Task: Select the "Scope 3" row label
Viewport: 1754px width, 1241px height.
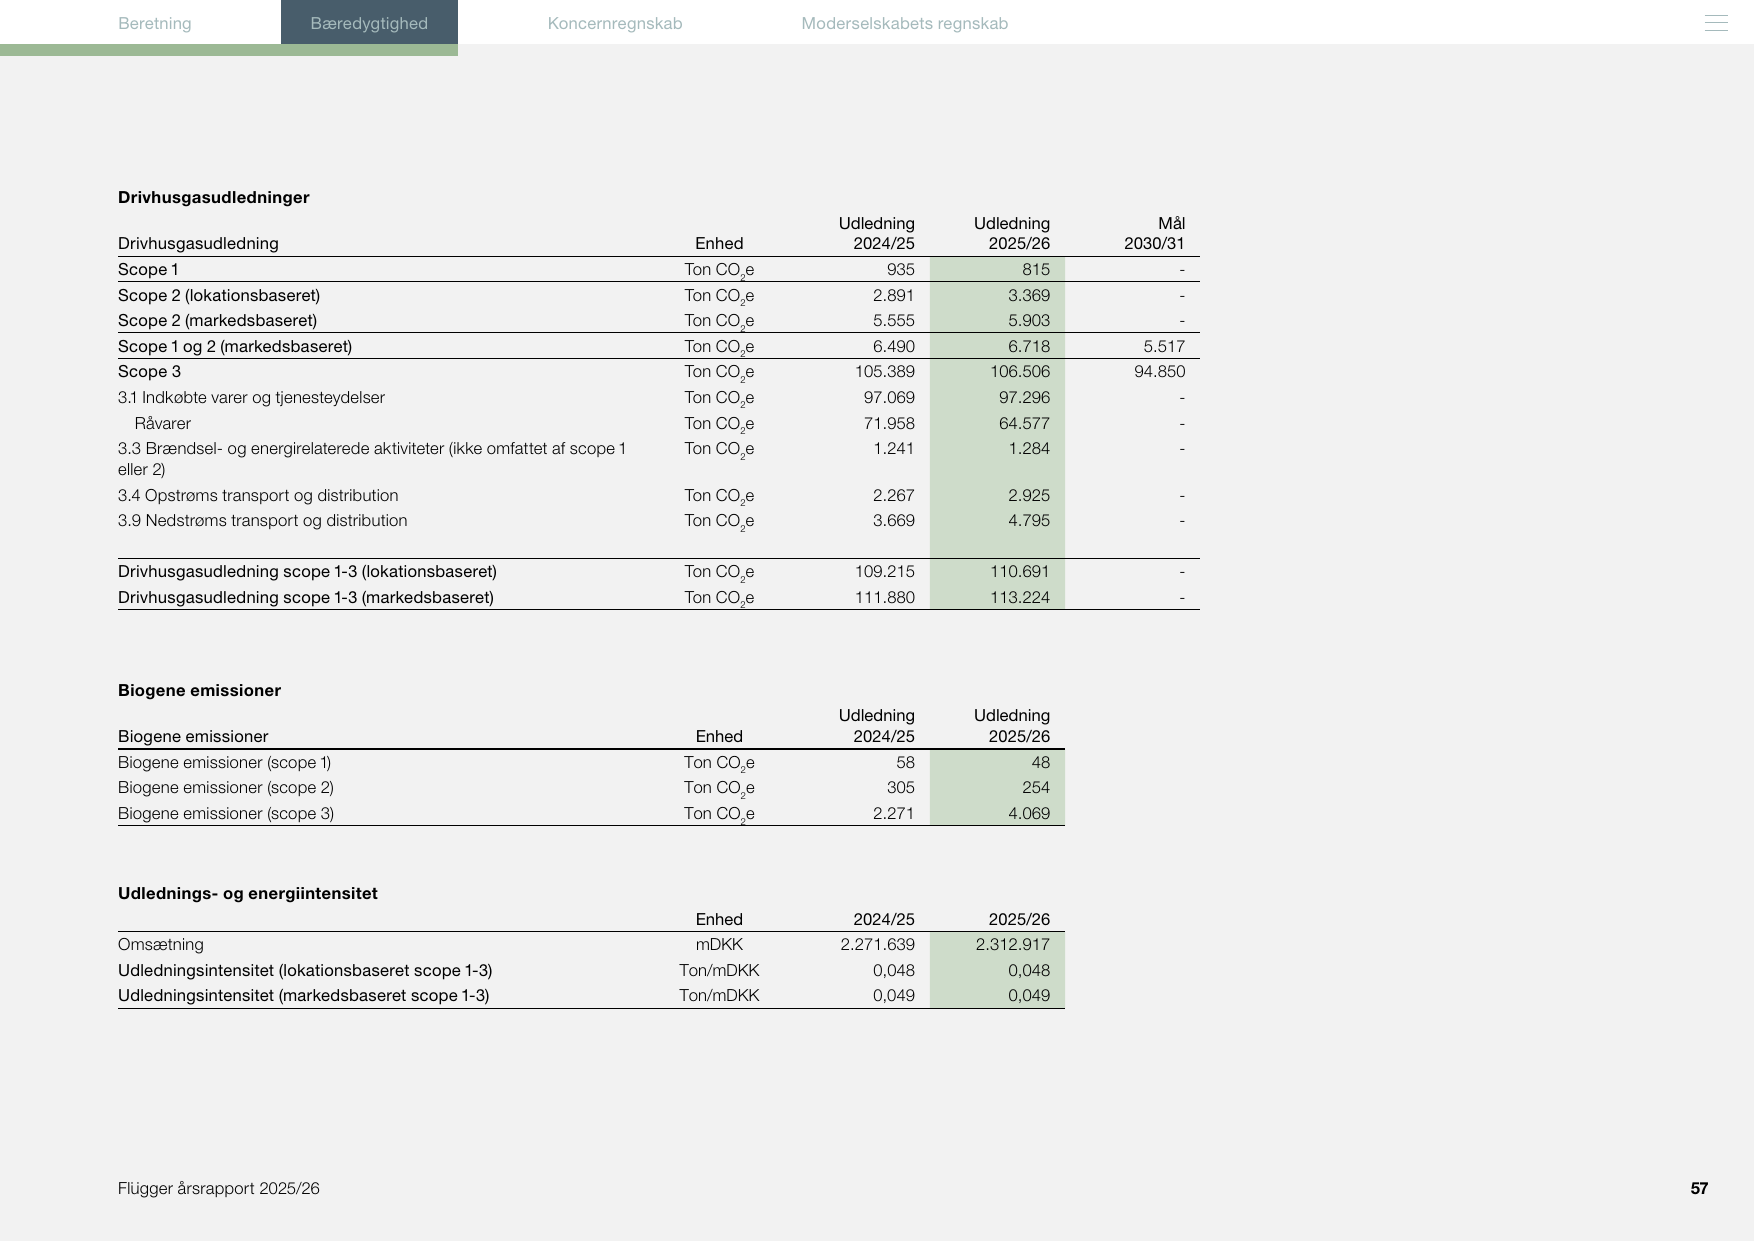Action: click(x=150, y=371)
